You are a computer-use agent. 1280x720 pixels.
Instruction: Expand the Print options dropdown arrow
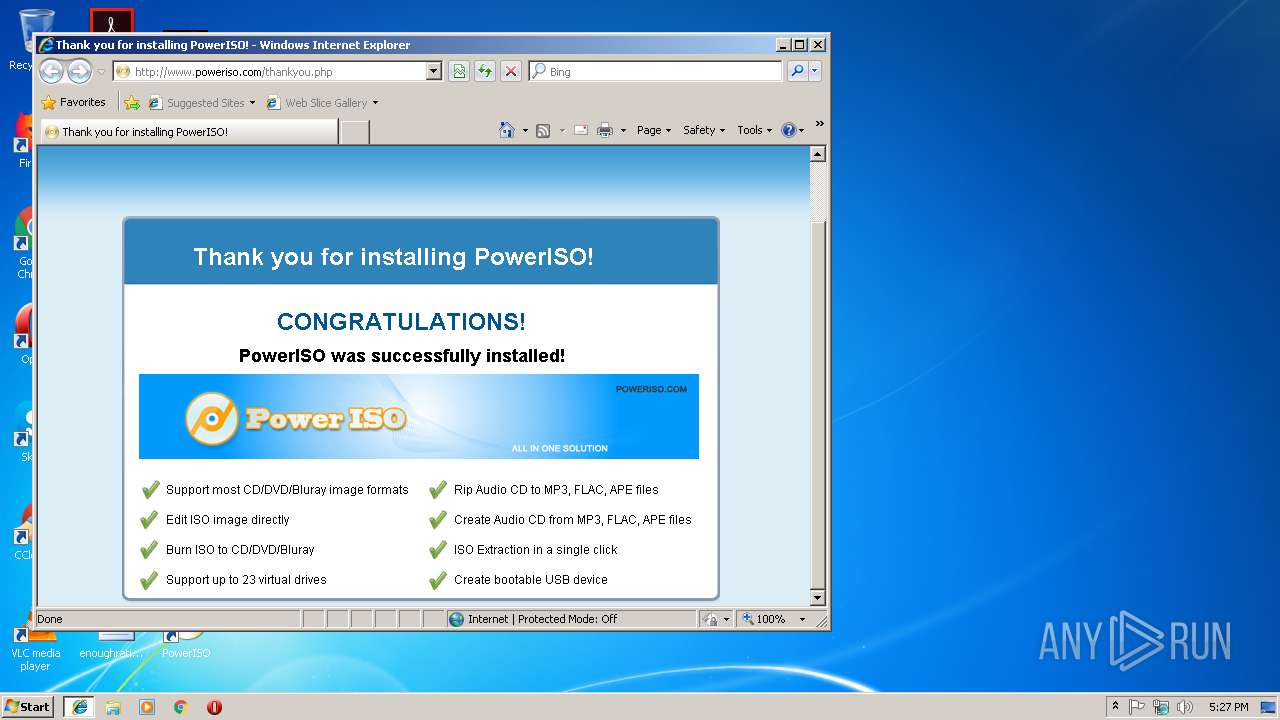pyautogui.click(x=623, y=131)
